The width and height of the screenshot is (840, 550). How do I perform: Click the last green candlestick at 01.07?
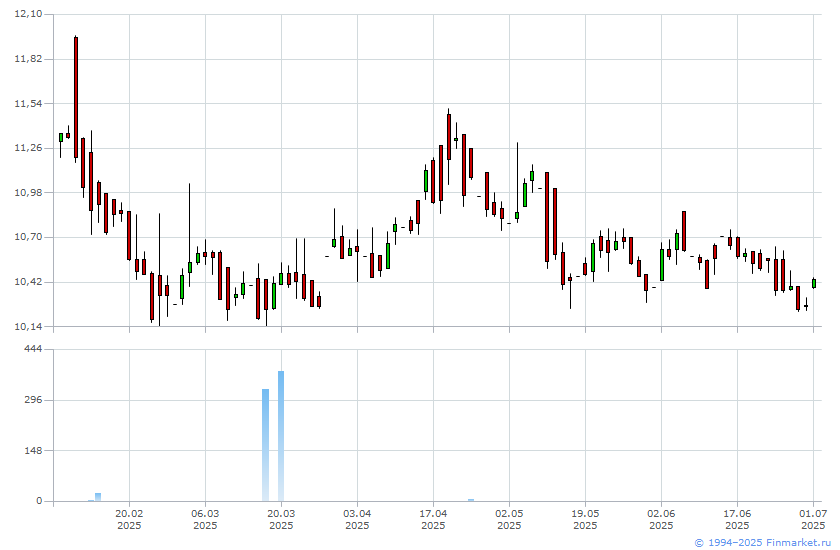pos(814,283)
